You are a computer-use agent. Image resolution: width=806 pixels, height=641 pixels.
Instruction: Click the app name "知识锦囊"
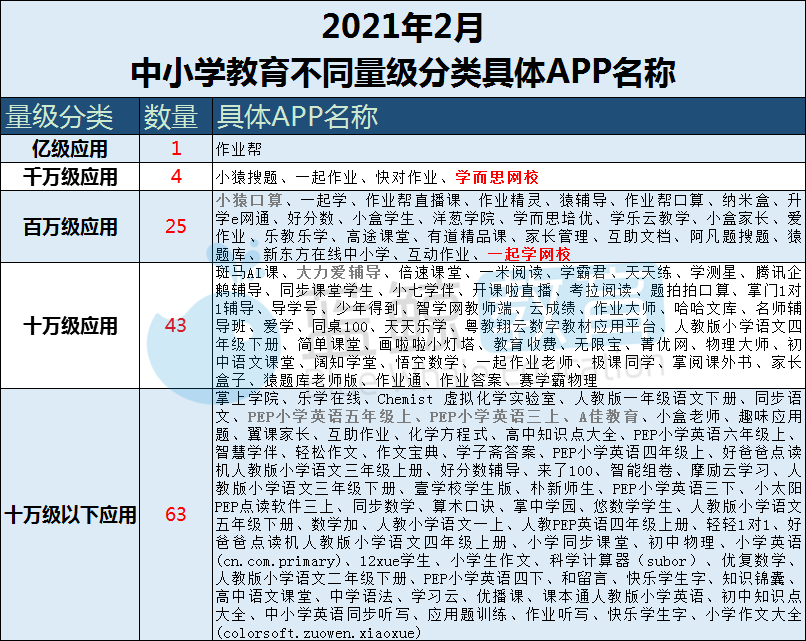click(x=754, y=578)
